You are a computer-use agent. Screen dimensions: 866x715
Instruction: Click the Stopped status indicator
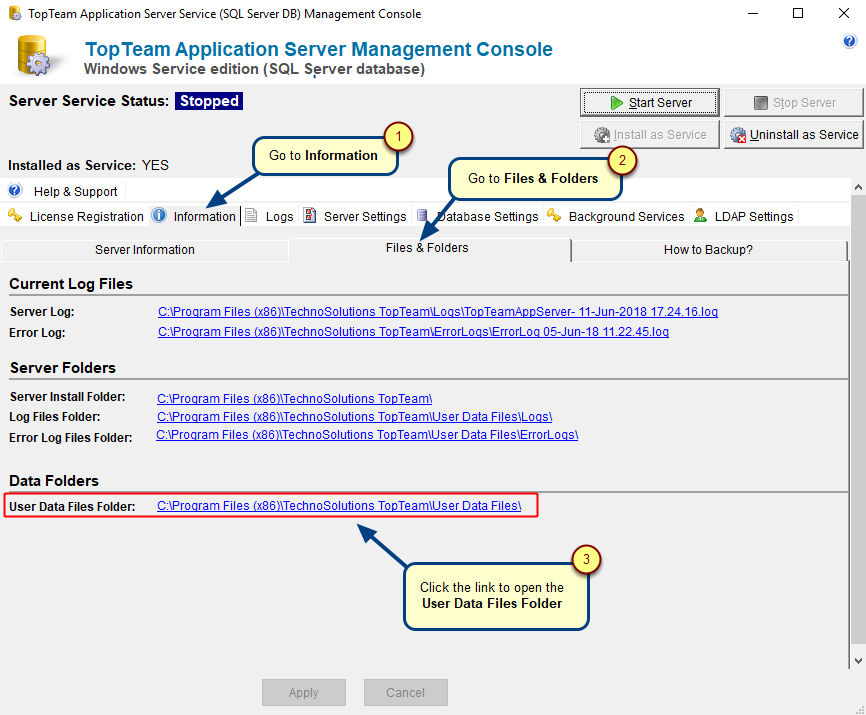tap(209, 101)
